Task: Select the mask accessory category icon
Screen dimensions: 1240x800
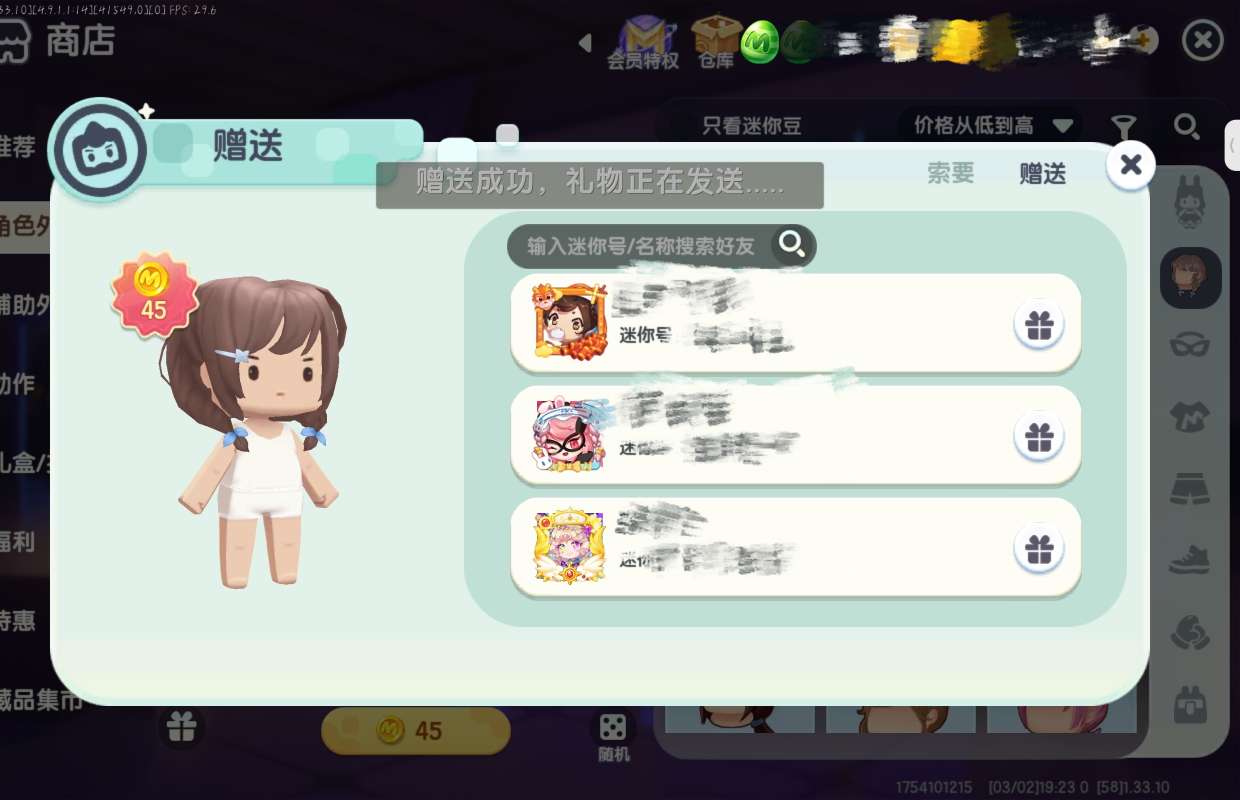Action: point(1190,345)
